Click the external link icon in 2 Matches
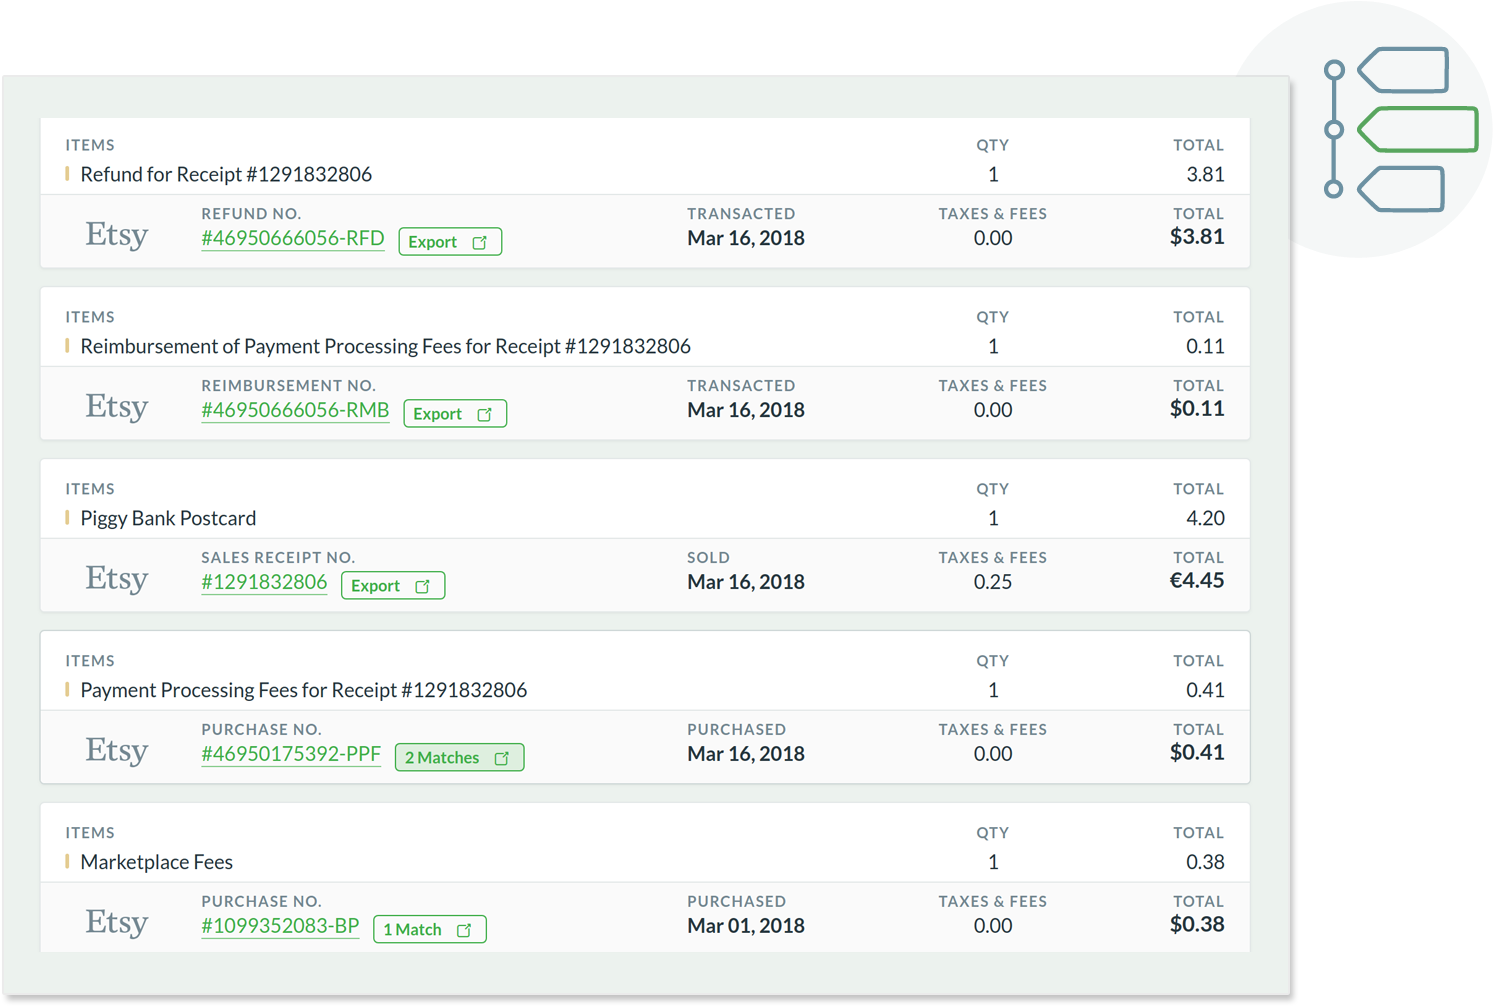The width and height of the screenshot is (1493, 1006). [x=502, y=758]
